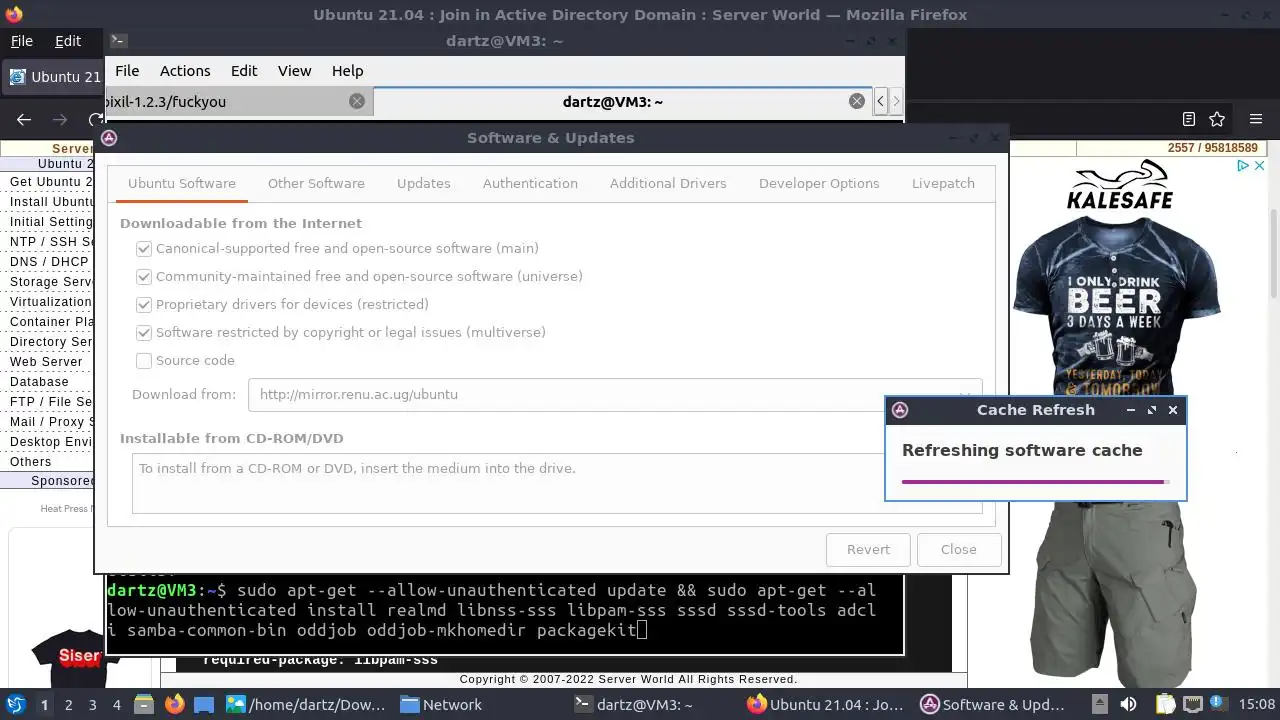Switch to /home/dartz/Dow... taskbar window
The image size is (1280, 720).
(x=306, y=704)
